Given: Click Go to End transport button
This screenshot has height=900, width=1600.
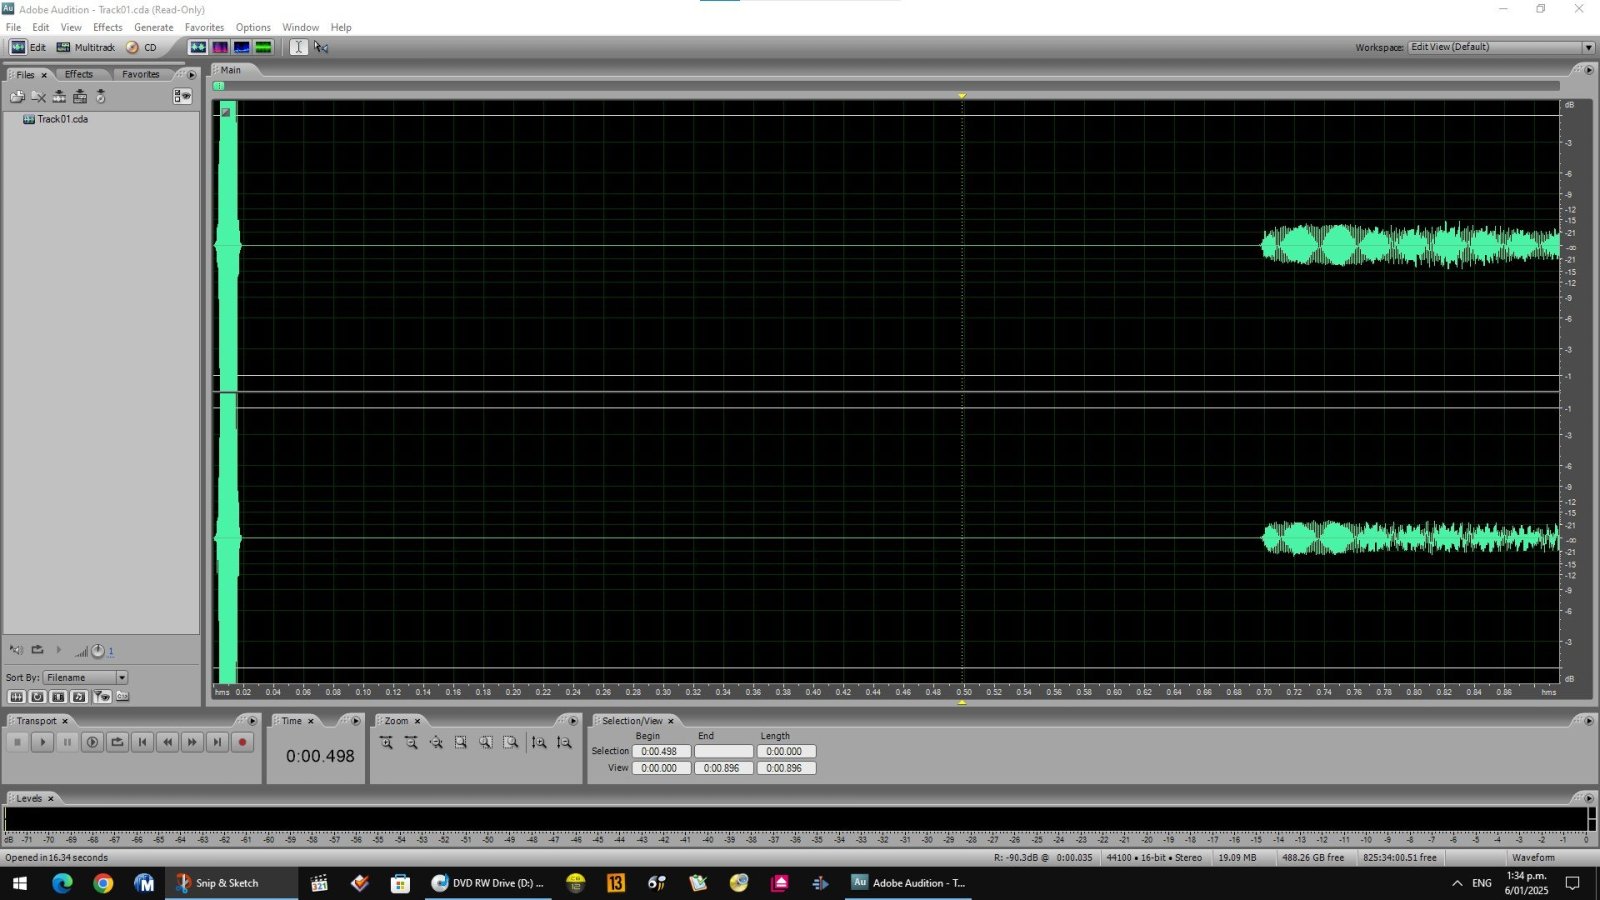Looking at the screenshot, I should (x=217, y=742).
